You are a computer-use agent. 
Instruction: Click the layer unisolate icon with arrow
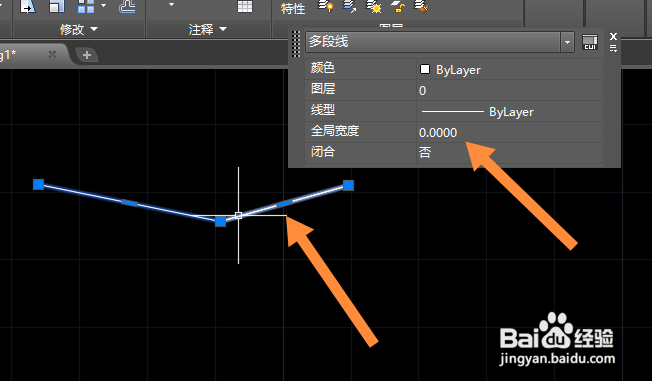349,6
